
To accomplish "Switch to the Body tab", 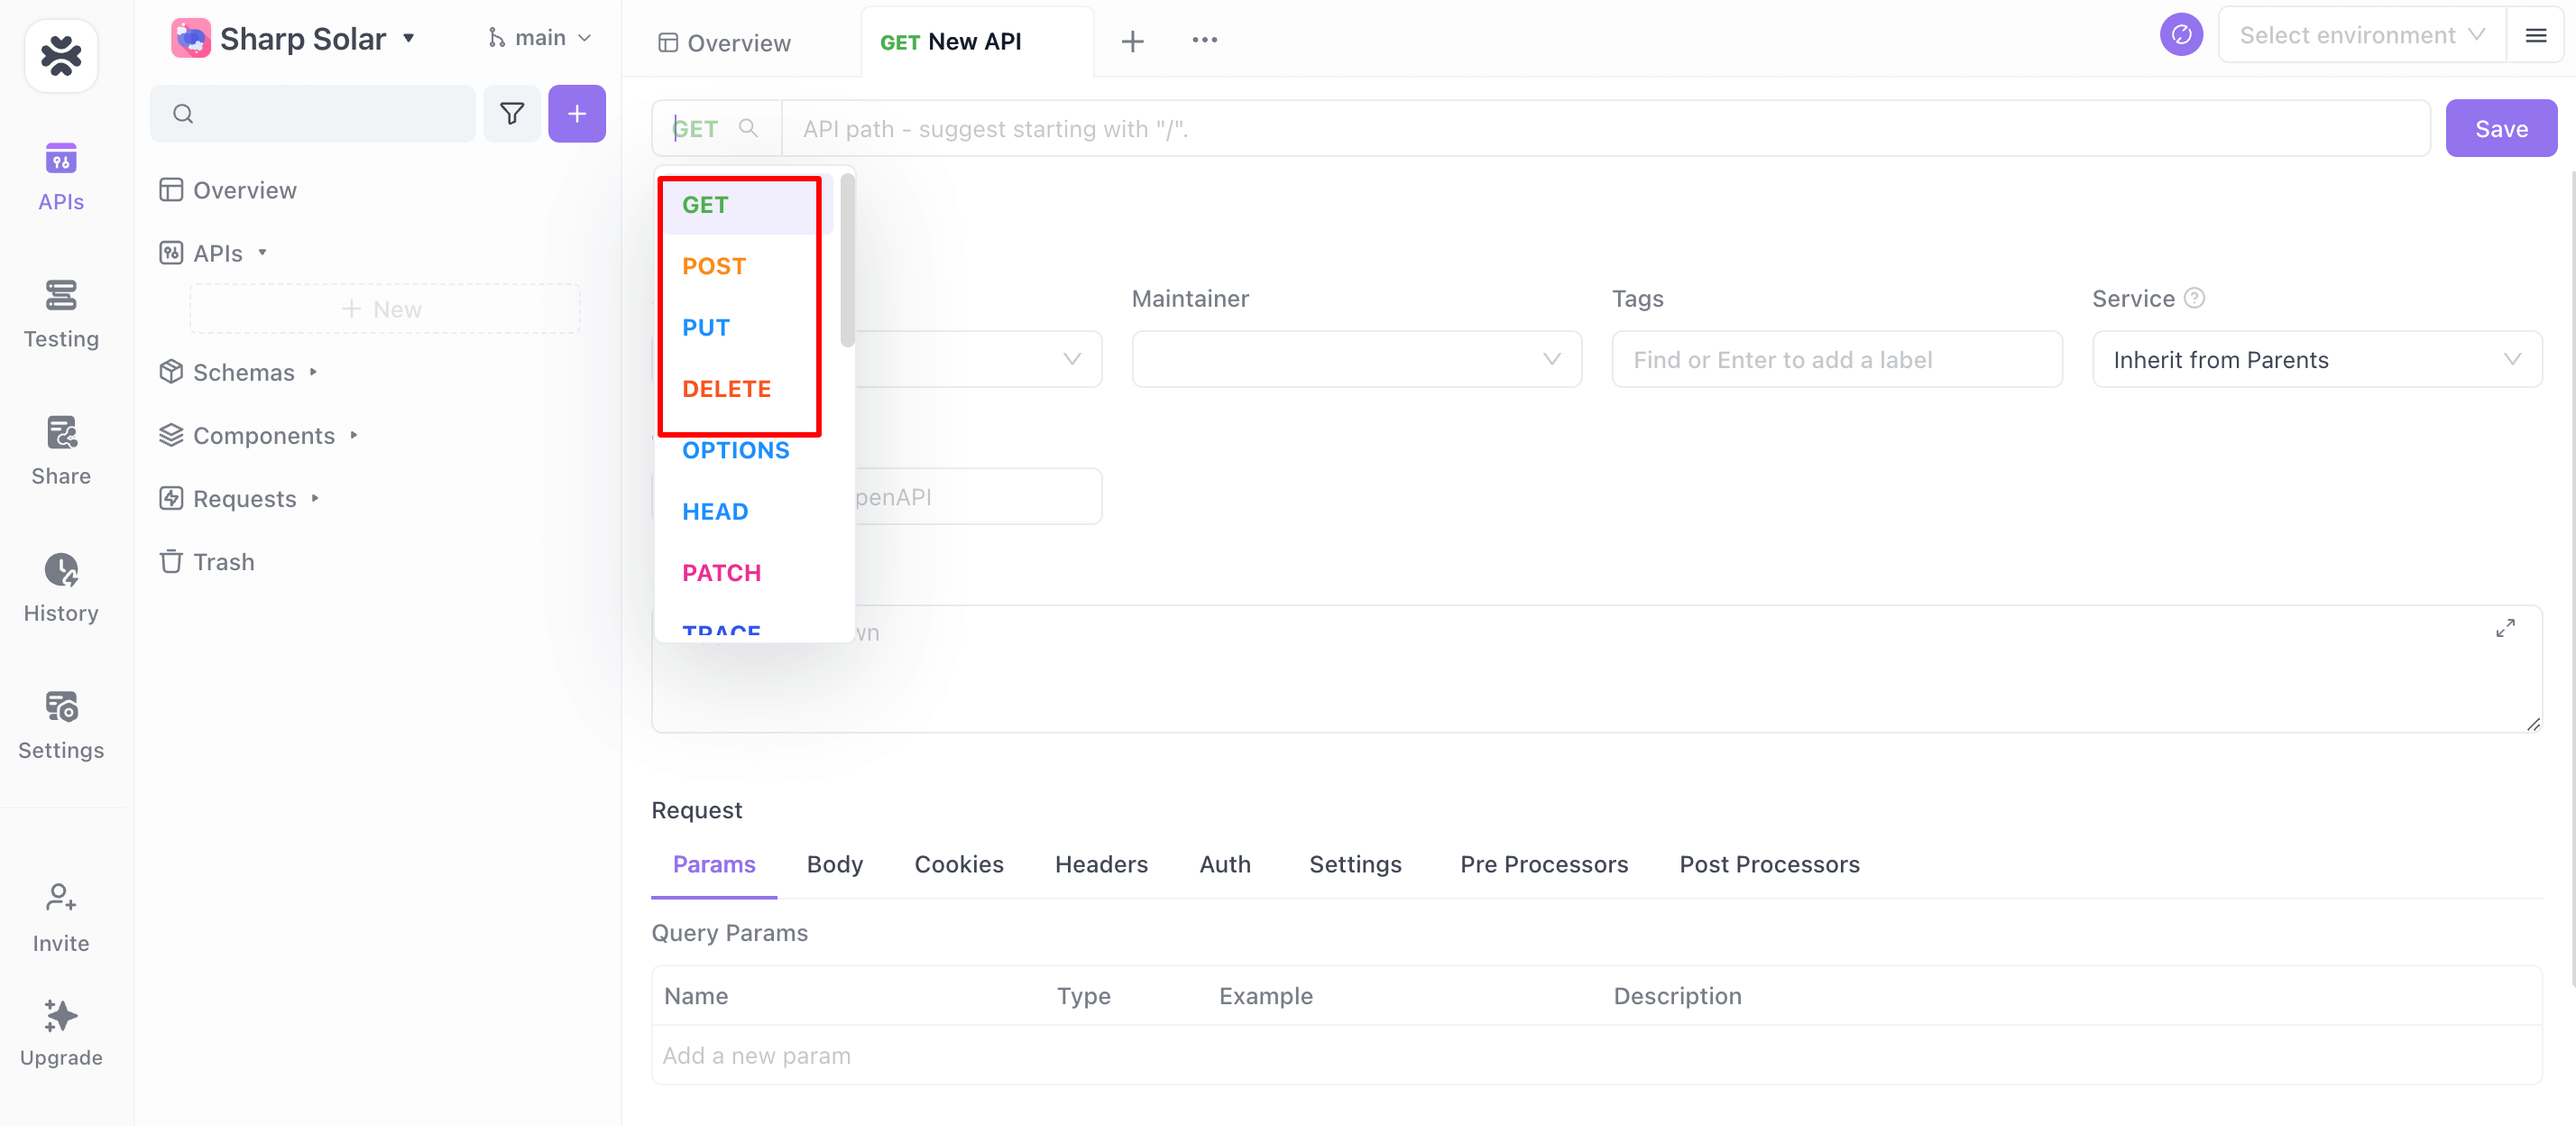I will (x=832, y=863).
